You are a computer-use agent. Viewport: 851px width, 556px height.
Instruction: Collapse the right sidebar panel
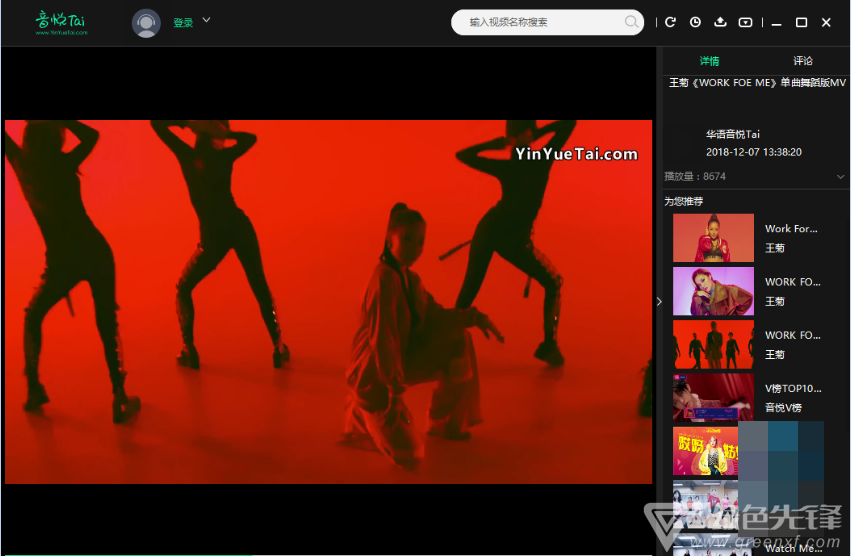658,301
